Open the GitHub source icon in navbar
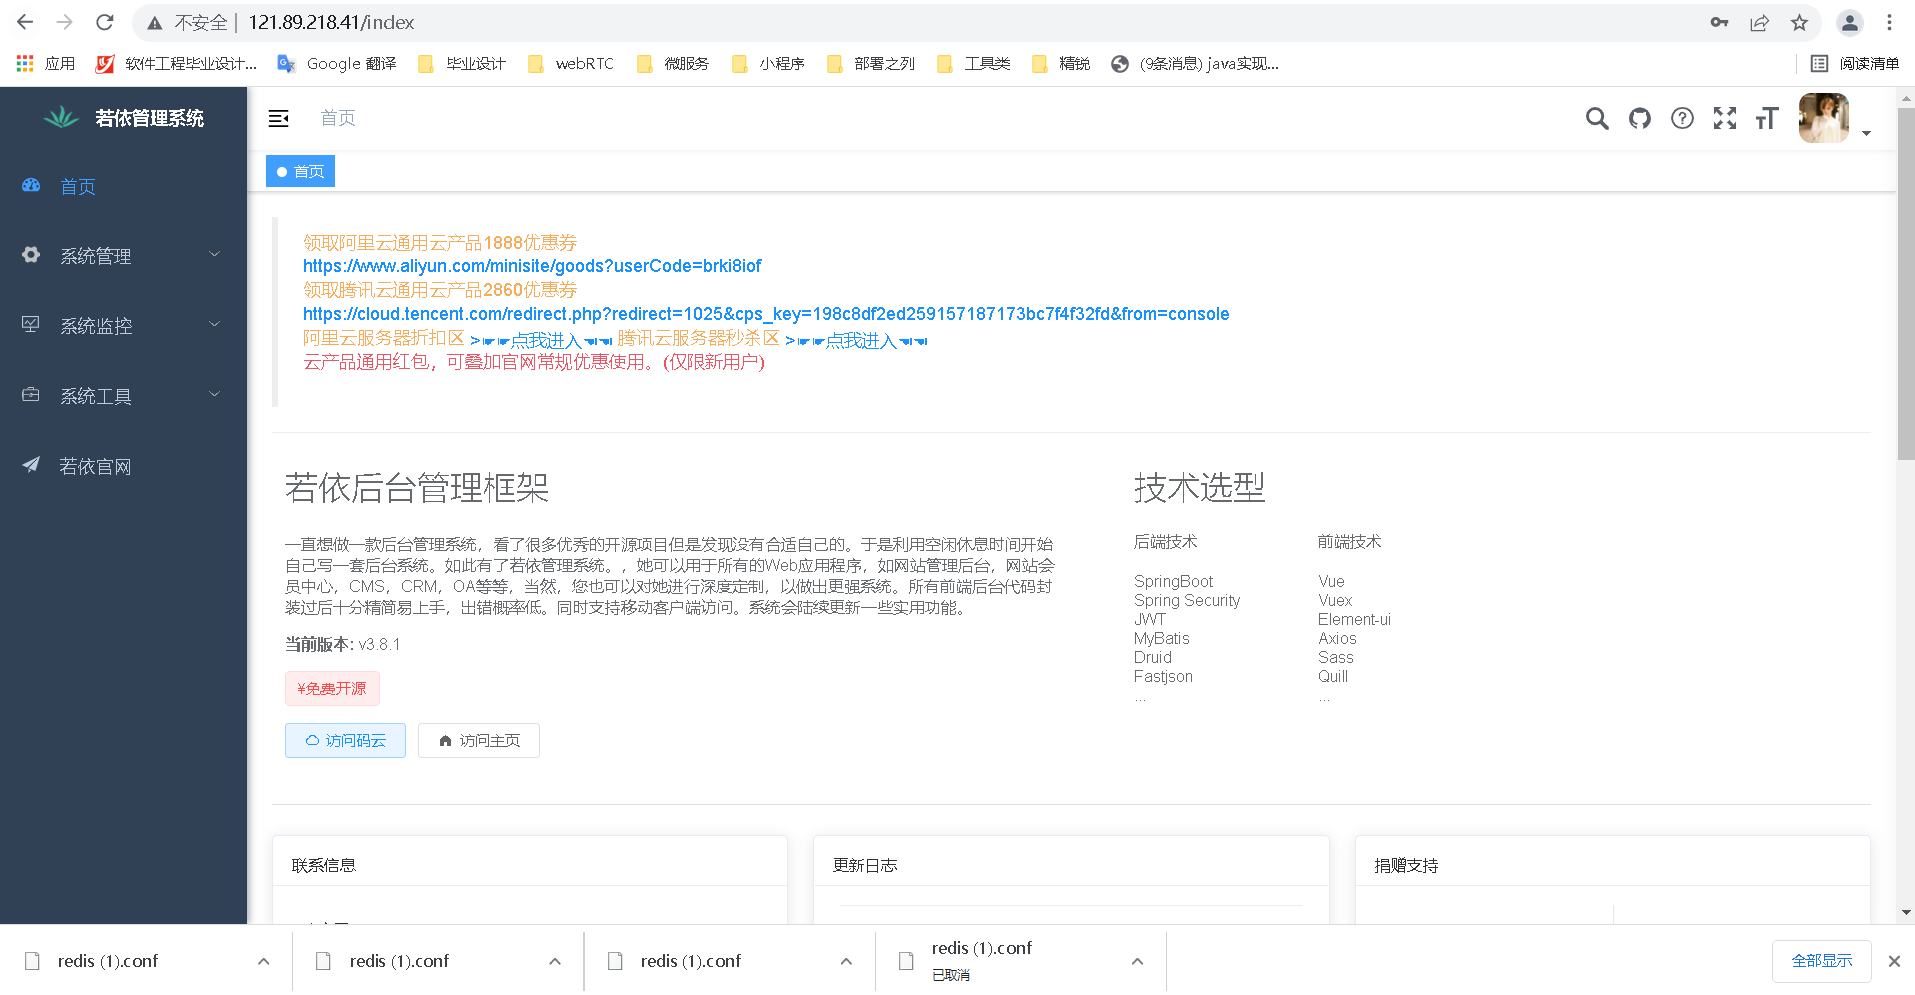Image resolution: width=1915 pixels, height=995 pixels. [1640, 118]
